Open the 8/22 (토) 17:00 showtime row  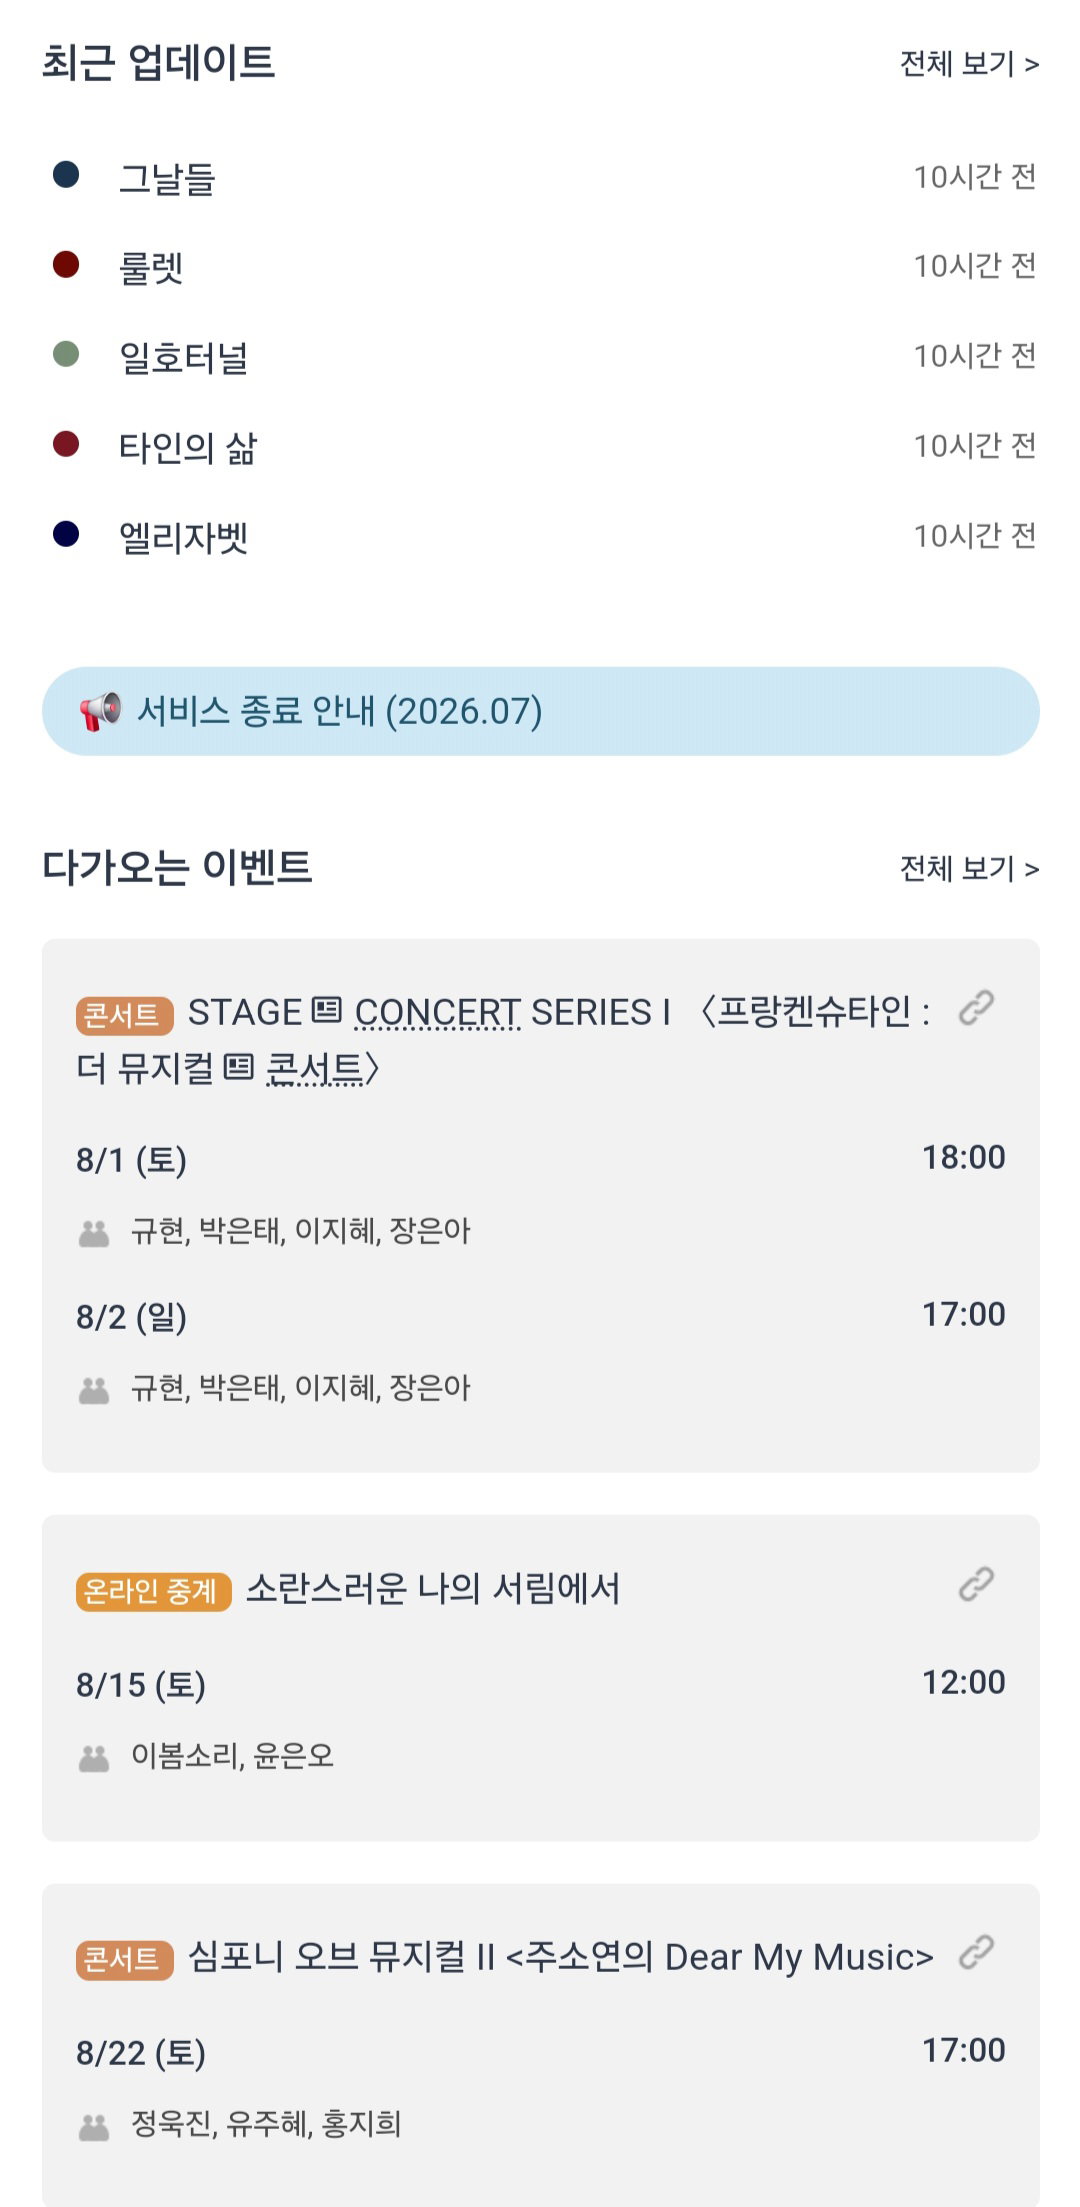[x=540, y=2052]
